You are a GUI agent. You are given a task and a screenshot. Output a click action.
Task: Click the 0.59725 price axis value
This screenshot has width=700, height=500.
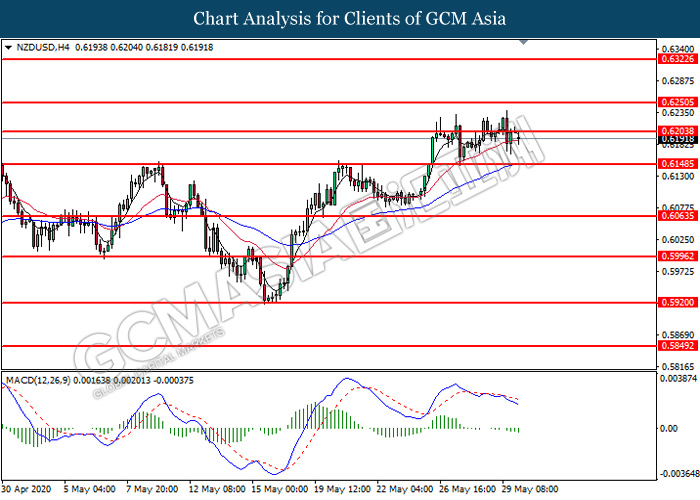pyautogui.click(x=678, y=271)
